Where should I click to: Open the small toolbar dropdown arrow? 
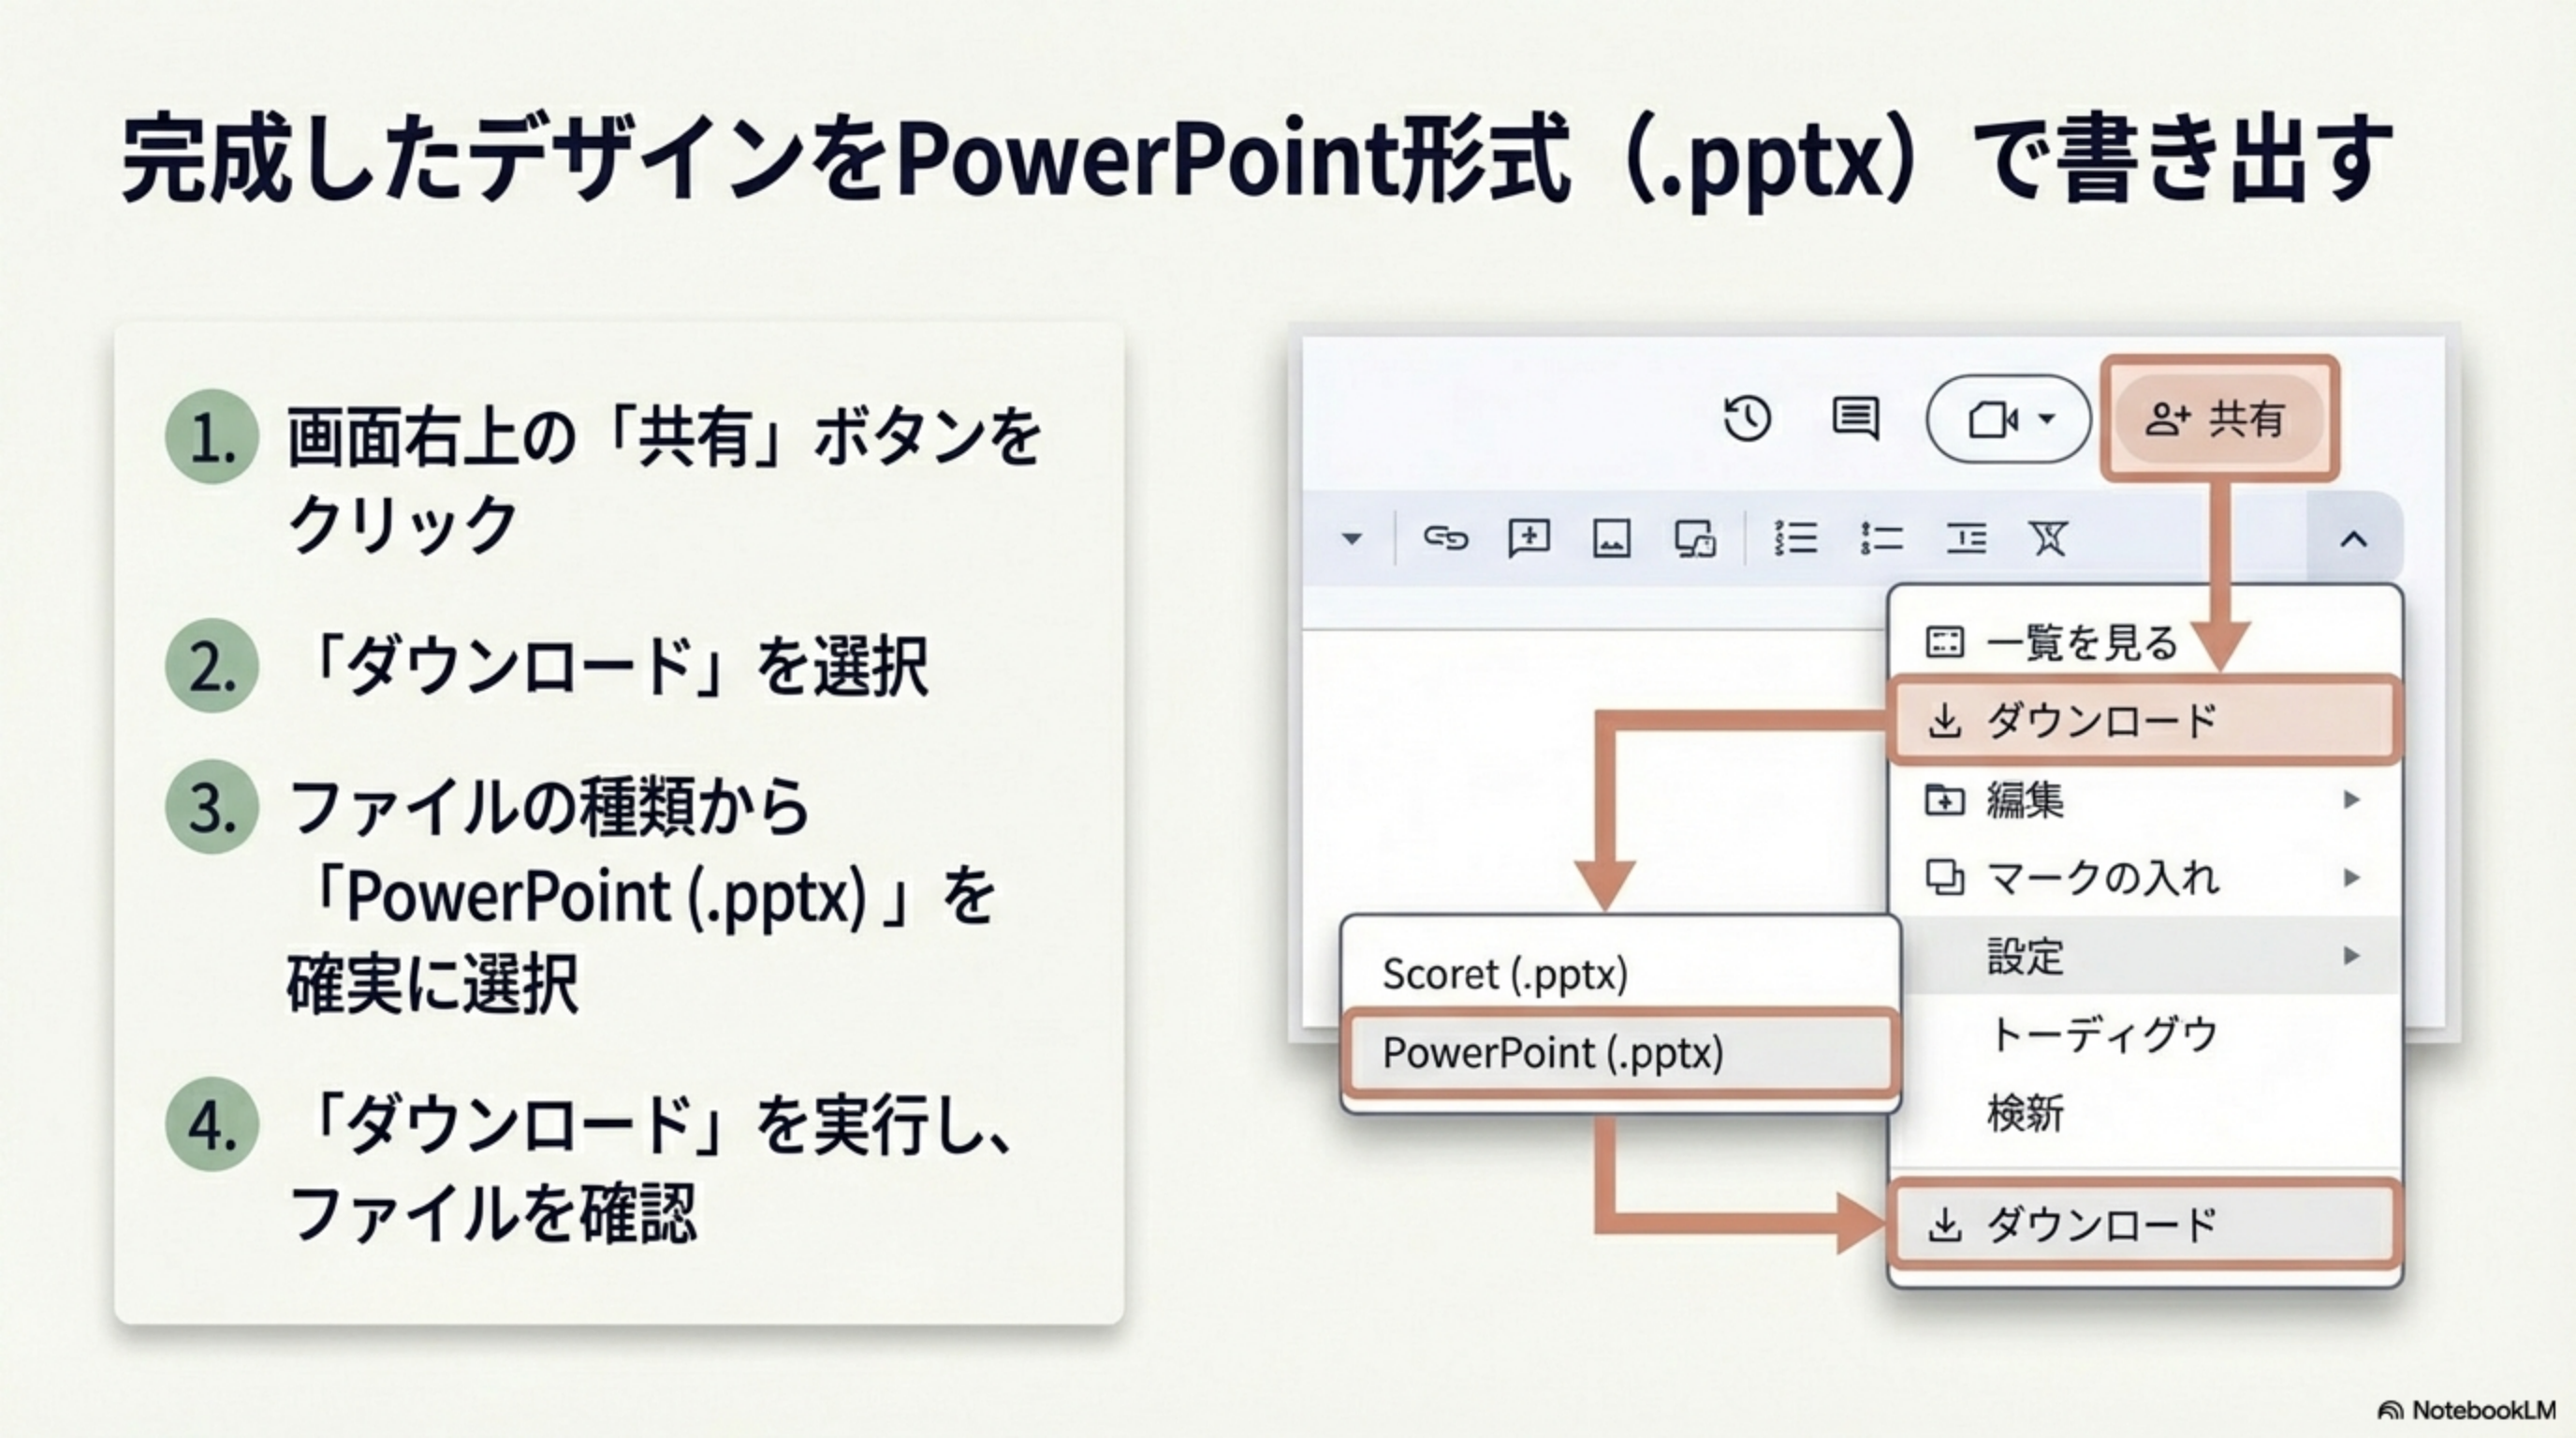tap(1352, 539)
